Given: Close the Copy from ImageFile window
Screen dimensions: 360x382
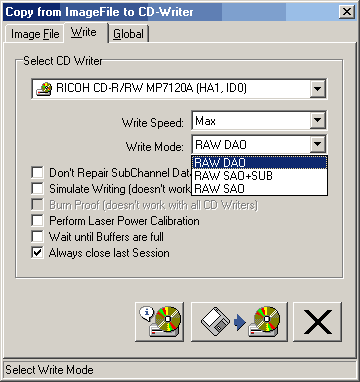Looking at the screenshot, I should tap(347, 12).
